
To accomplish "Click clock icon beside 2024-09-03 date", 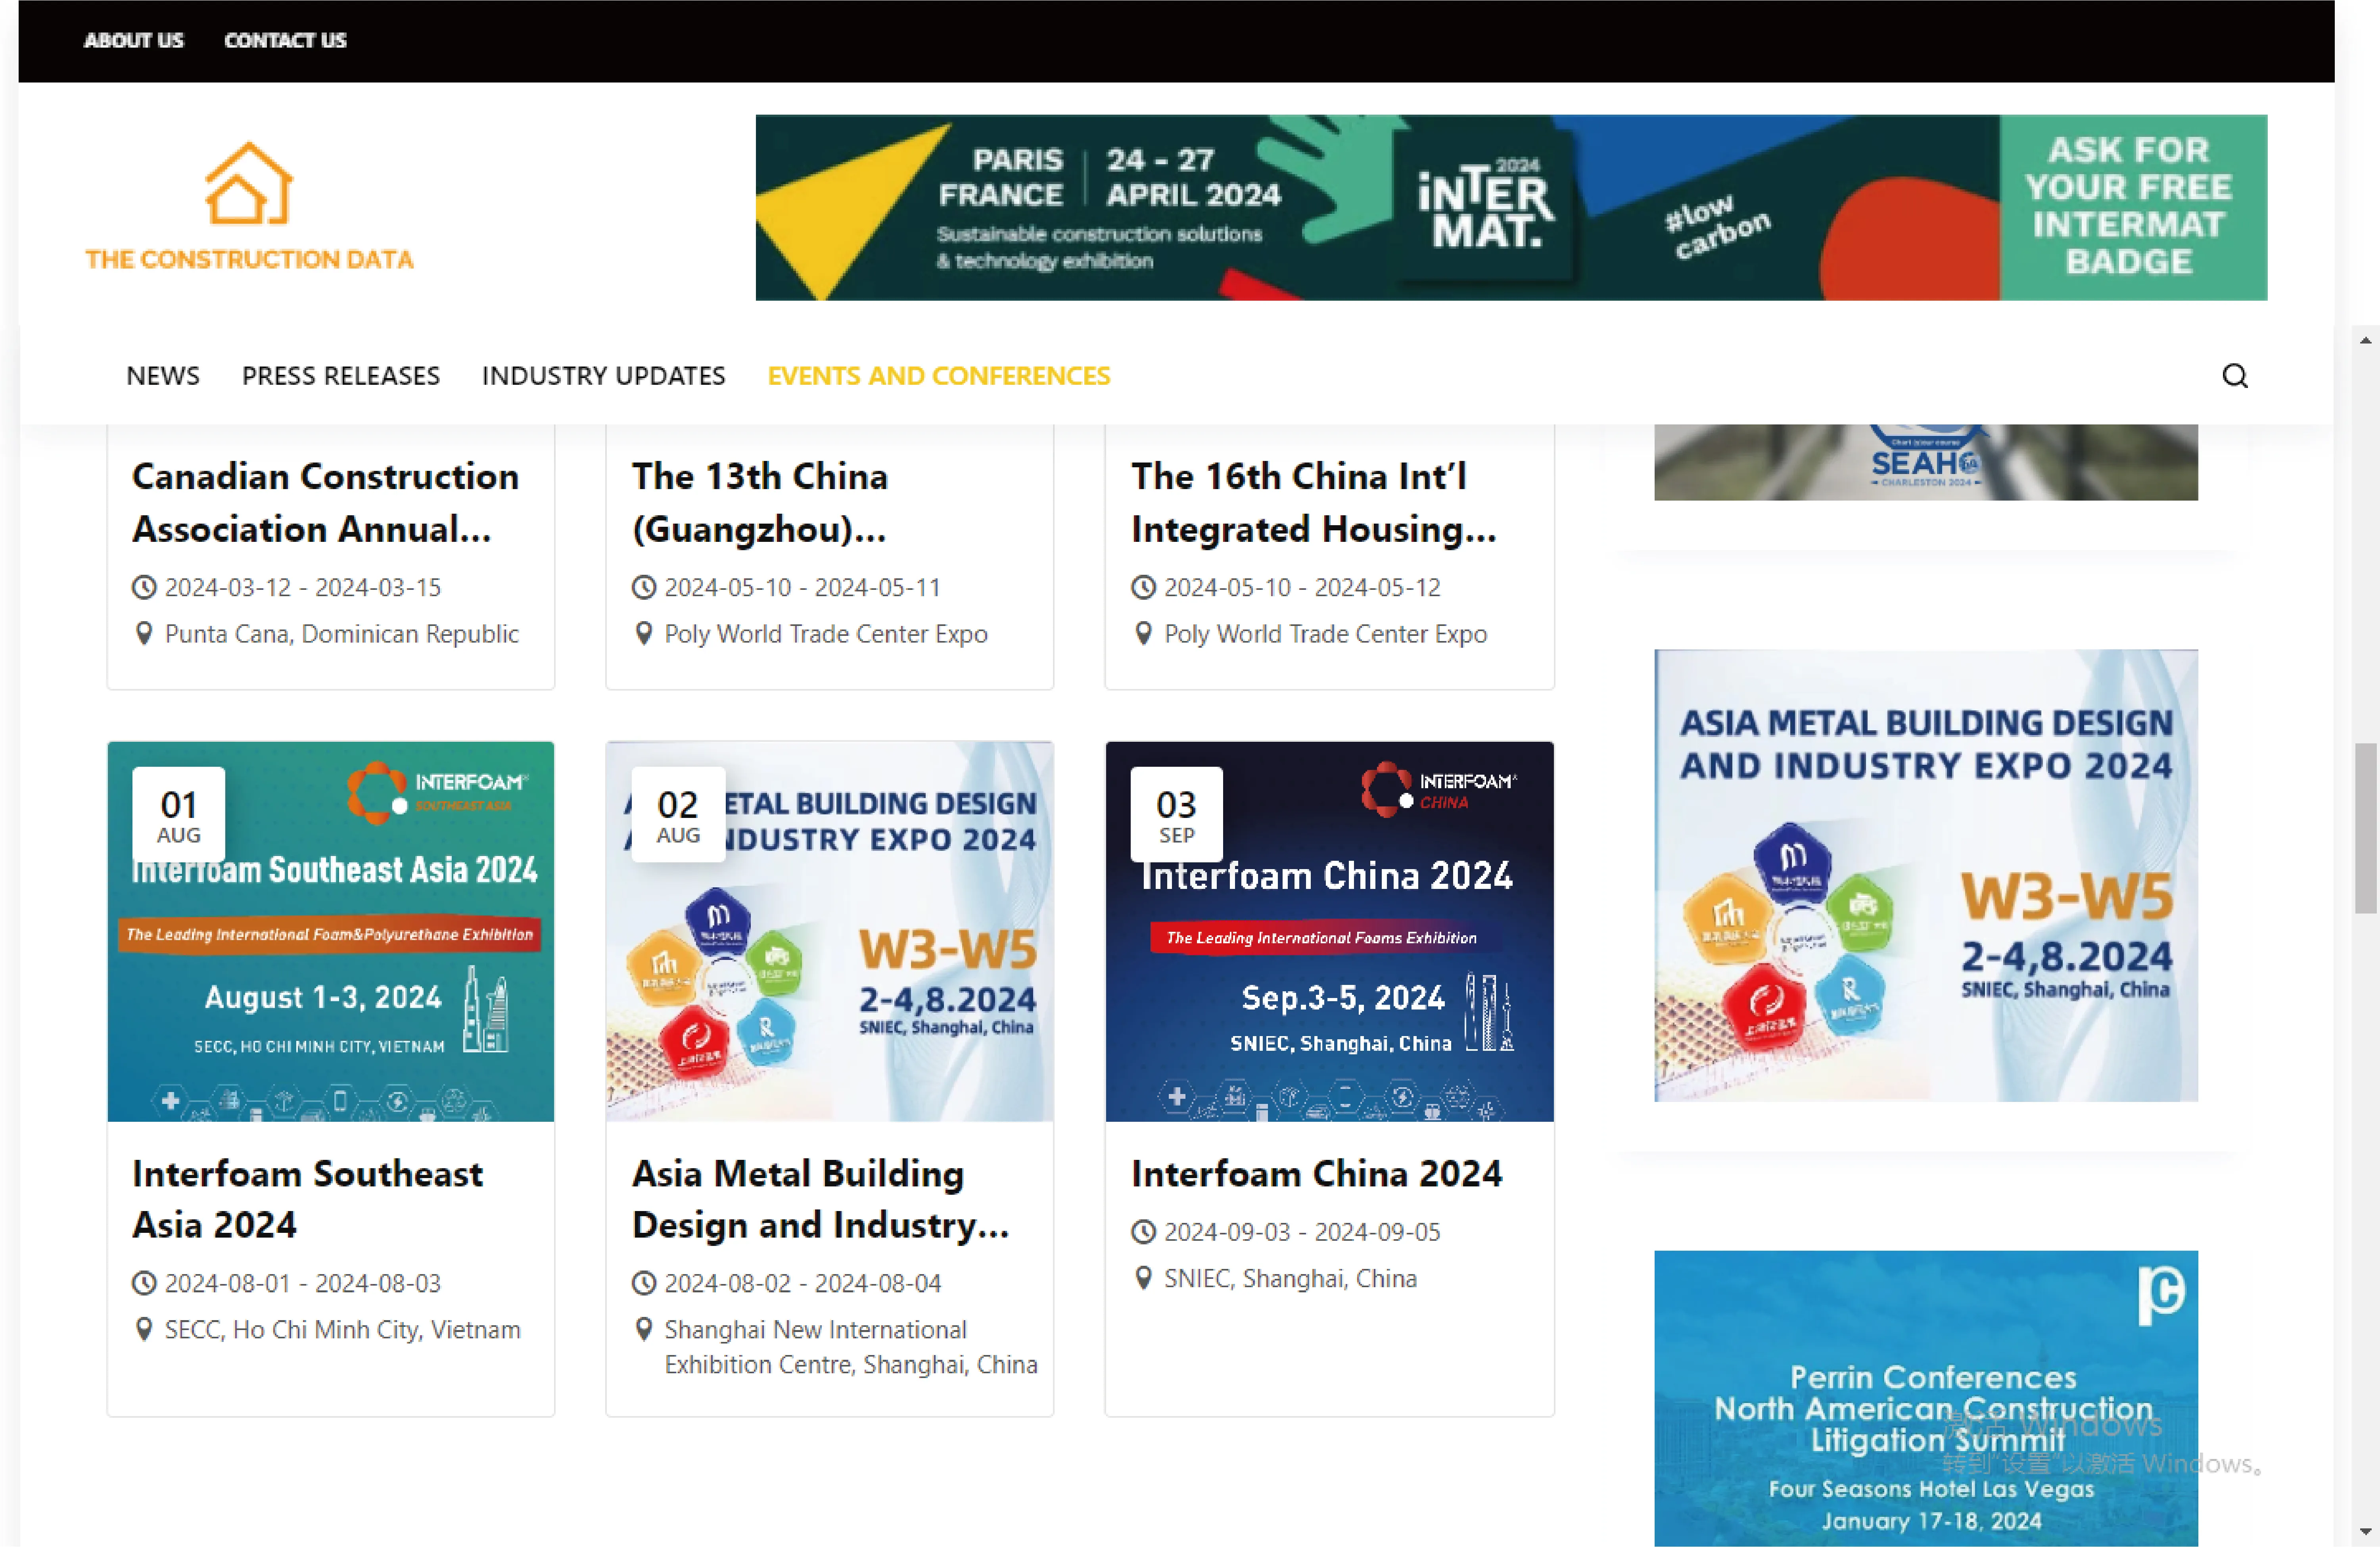I will [1143, 1232].
